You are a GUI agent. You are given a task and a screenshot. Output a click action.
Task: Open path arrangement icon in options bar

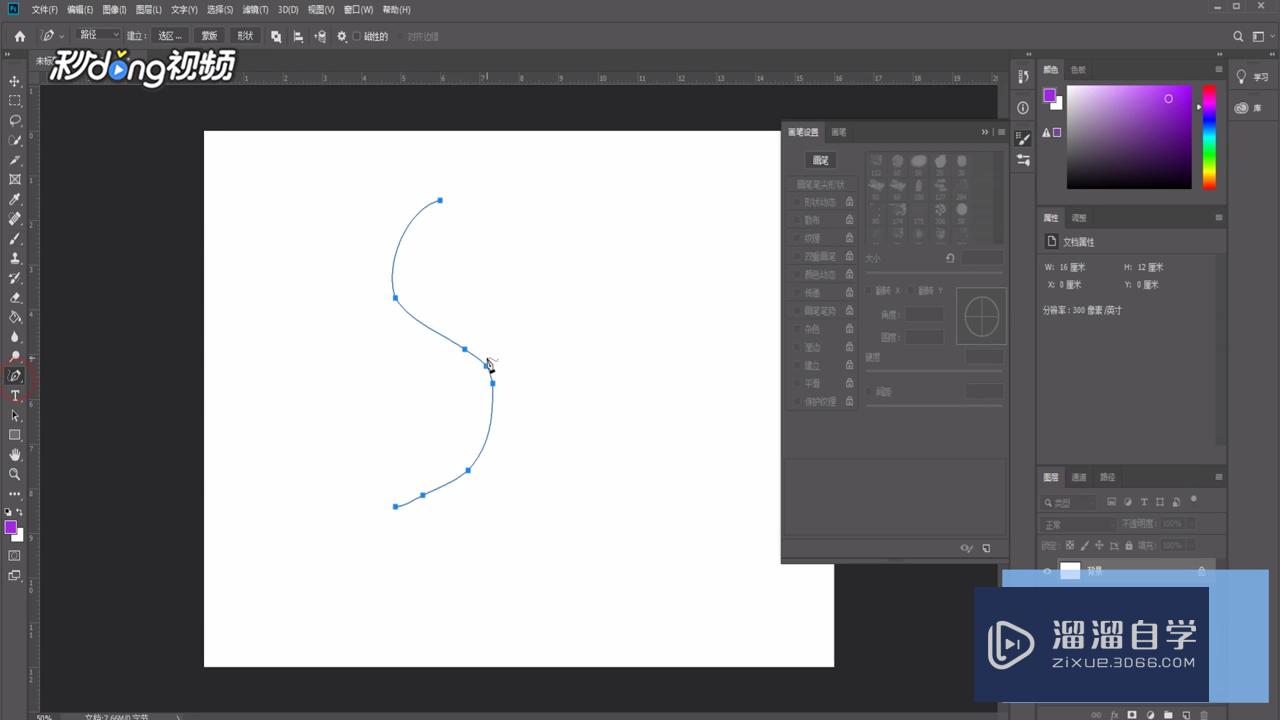pos(320,36)
